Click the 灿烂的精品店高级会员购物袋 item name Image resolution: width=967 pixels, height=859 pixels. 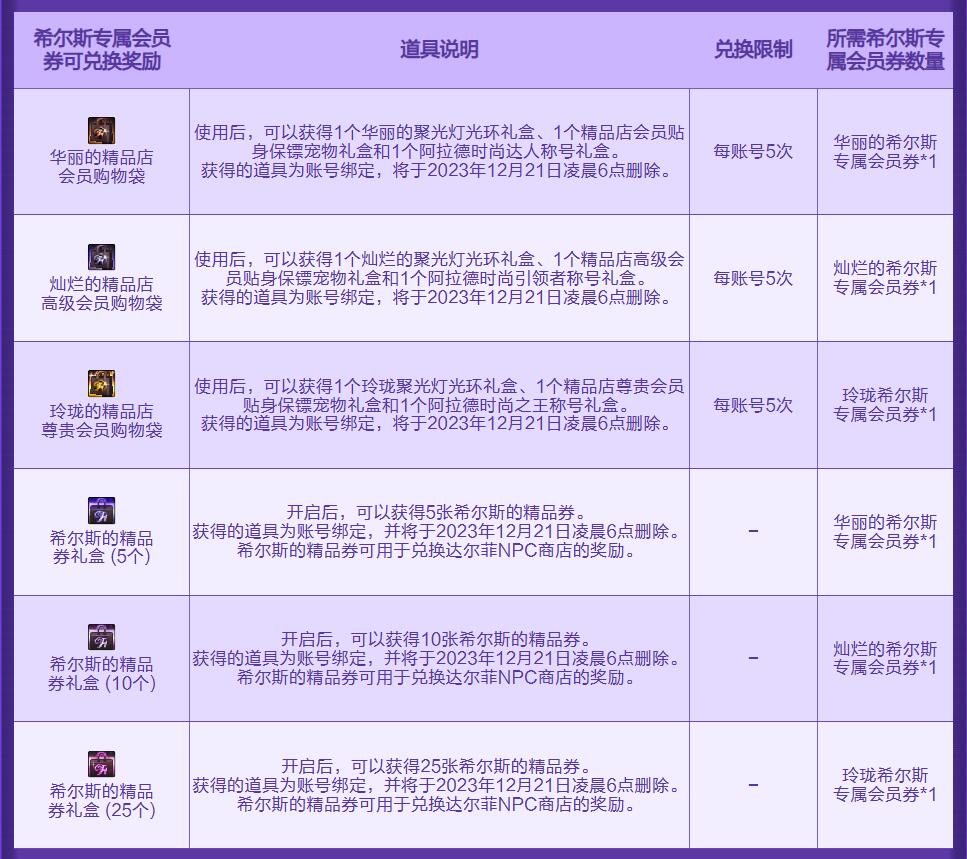click(x=102, y=294)
